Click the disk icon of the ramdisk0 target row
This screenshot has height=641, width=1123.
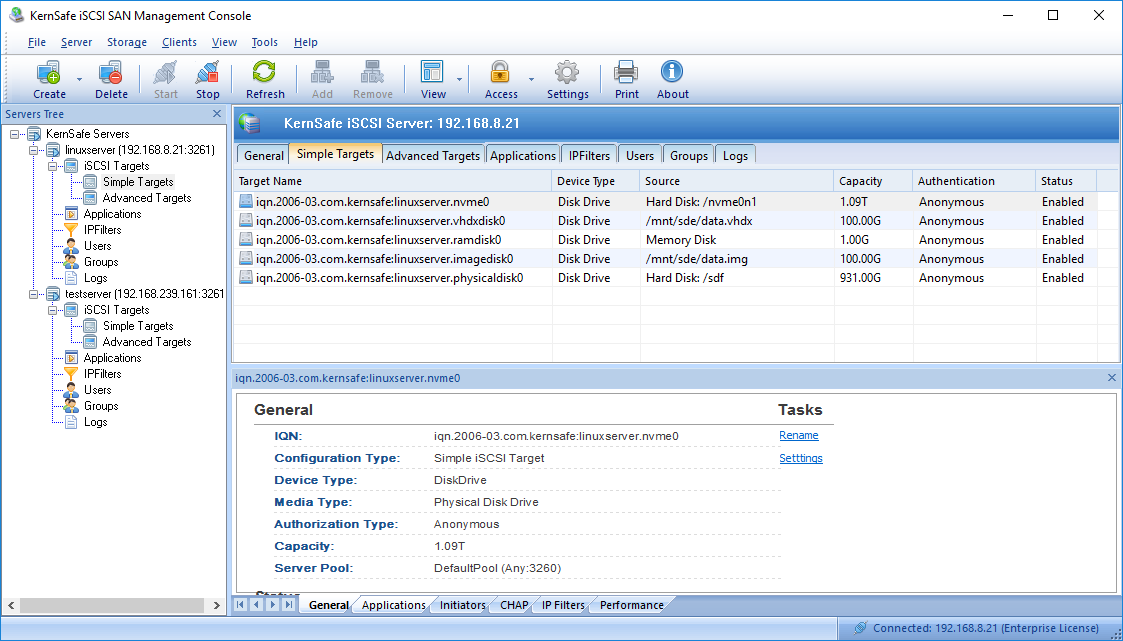click(246, 240)
